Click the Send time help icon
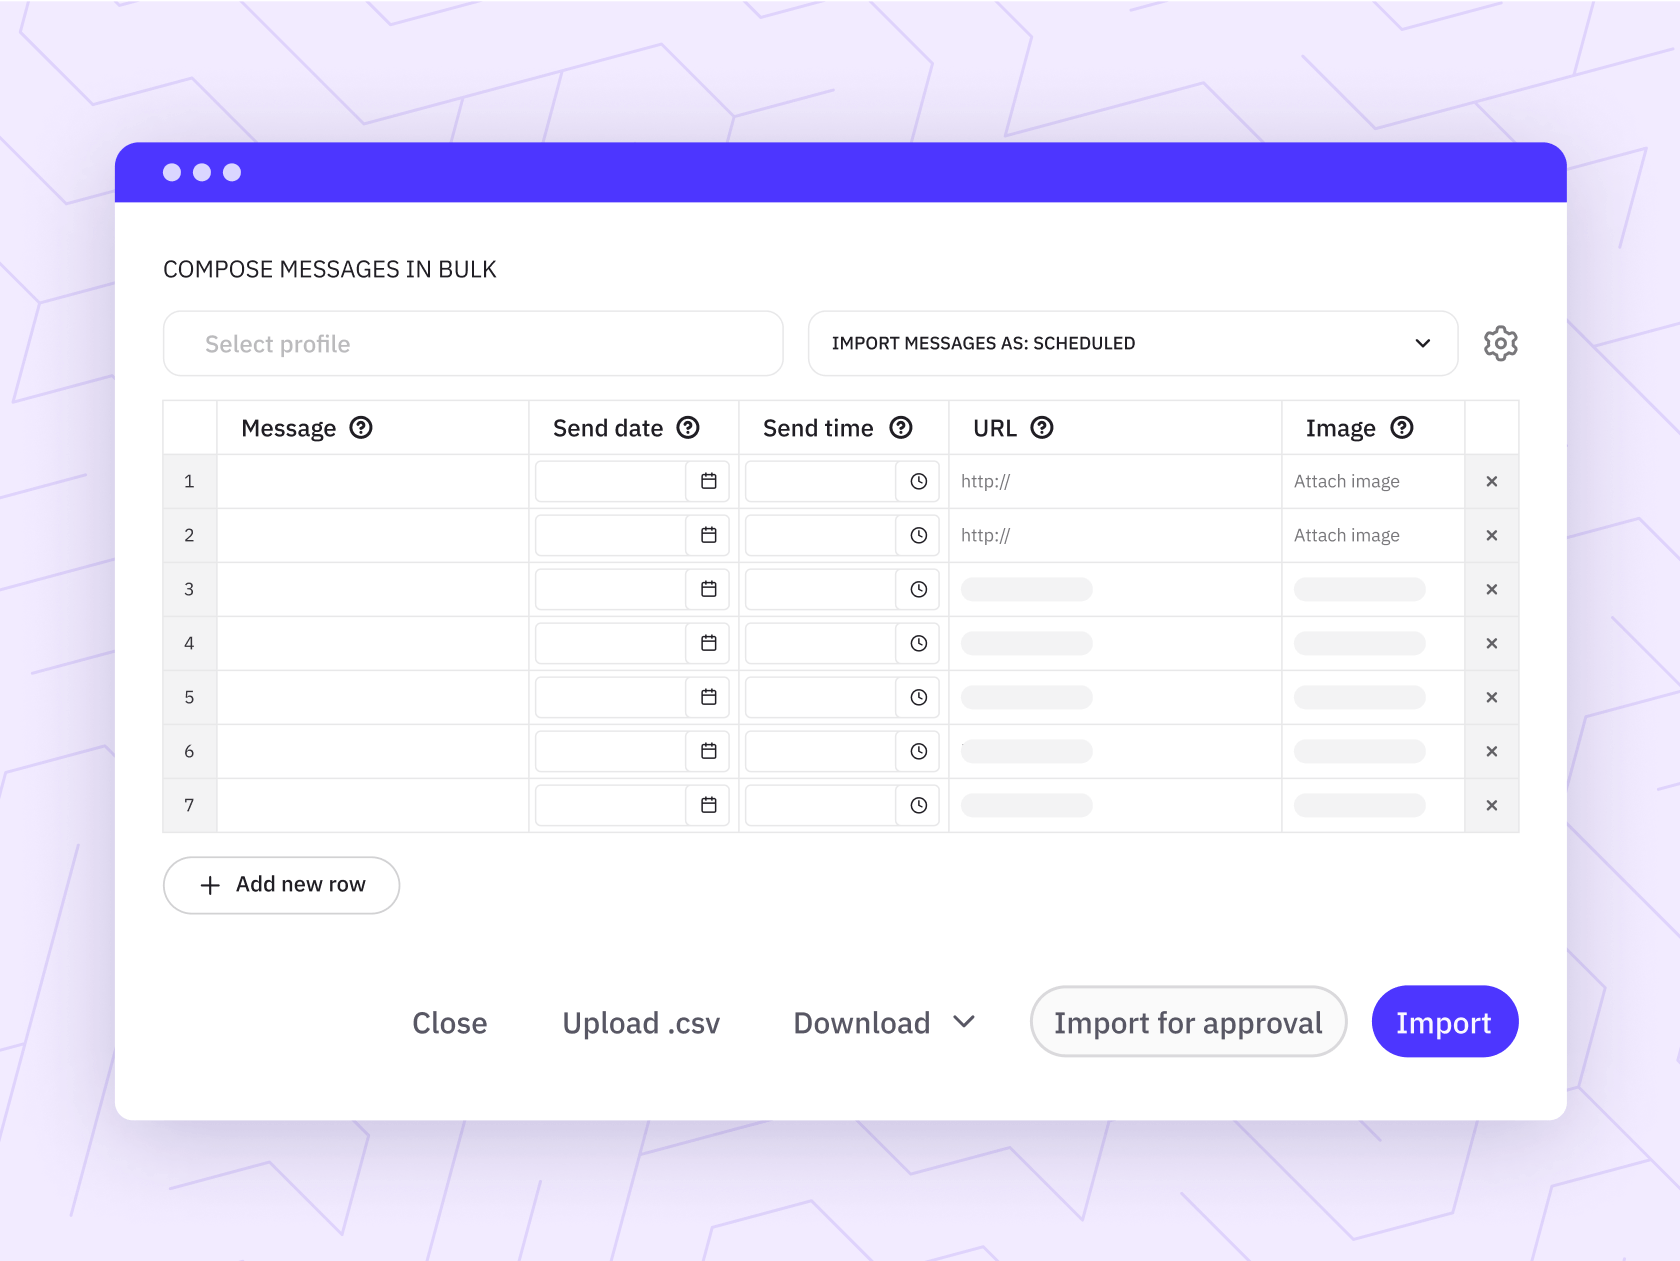This screenshot has height=1261, width=1680. pyautogui.click(x=900, y=427)
